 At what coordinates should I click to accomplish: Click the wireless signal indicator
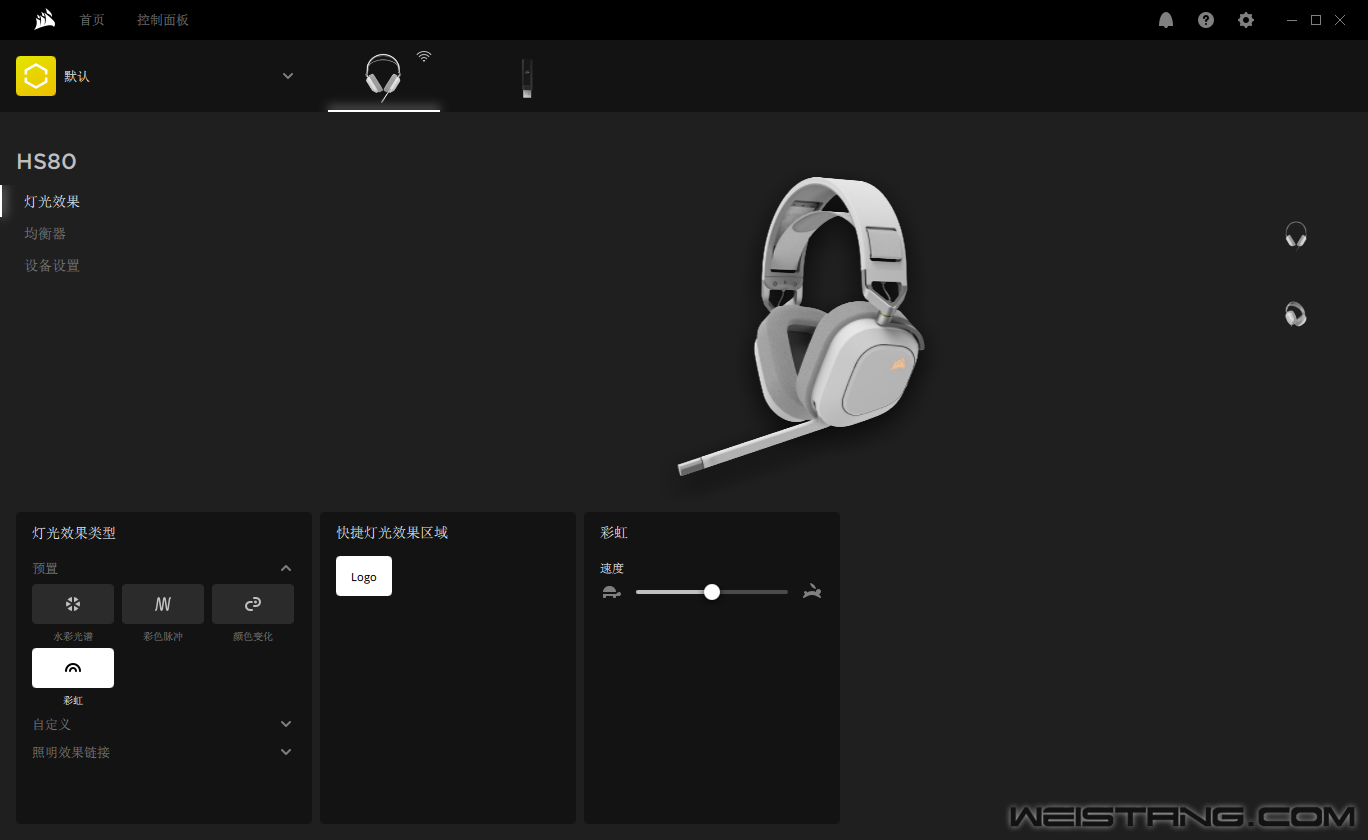[424, 56]
